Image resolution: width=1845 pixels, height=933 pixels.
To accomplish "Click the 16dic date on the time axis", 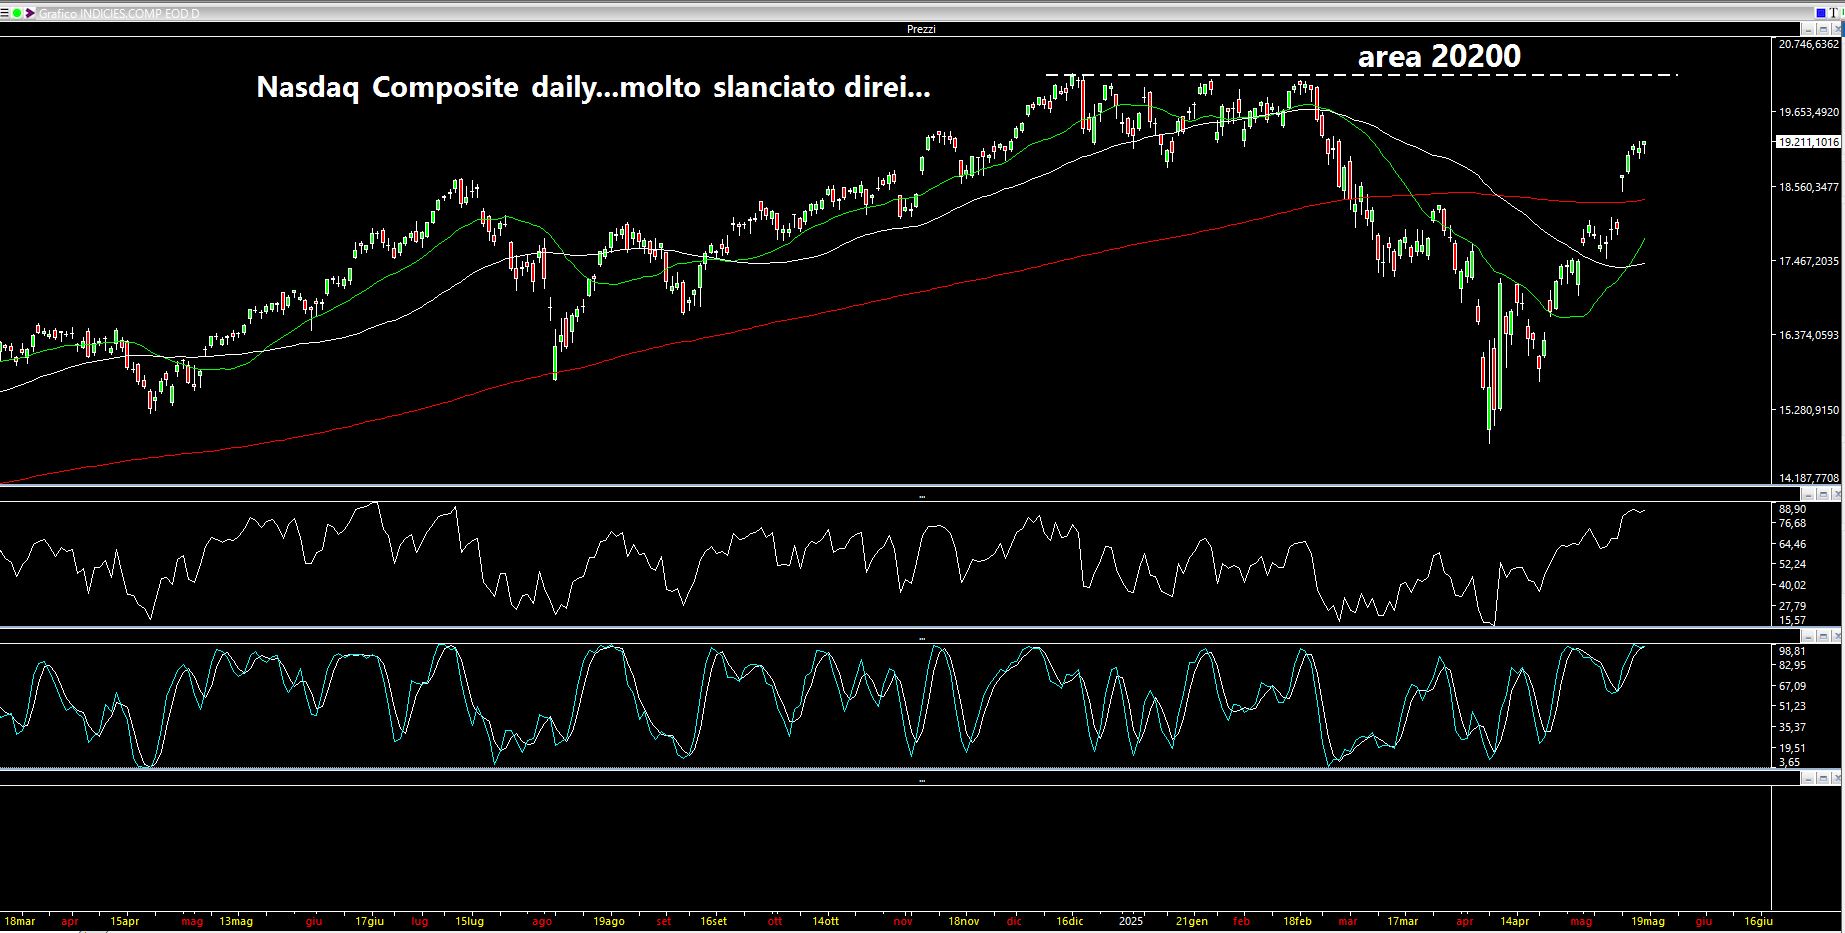I will point(1069,921).
